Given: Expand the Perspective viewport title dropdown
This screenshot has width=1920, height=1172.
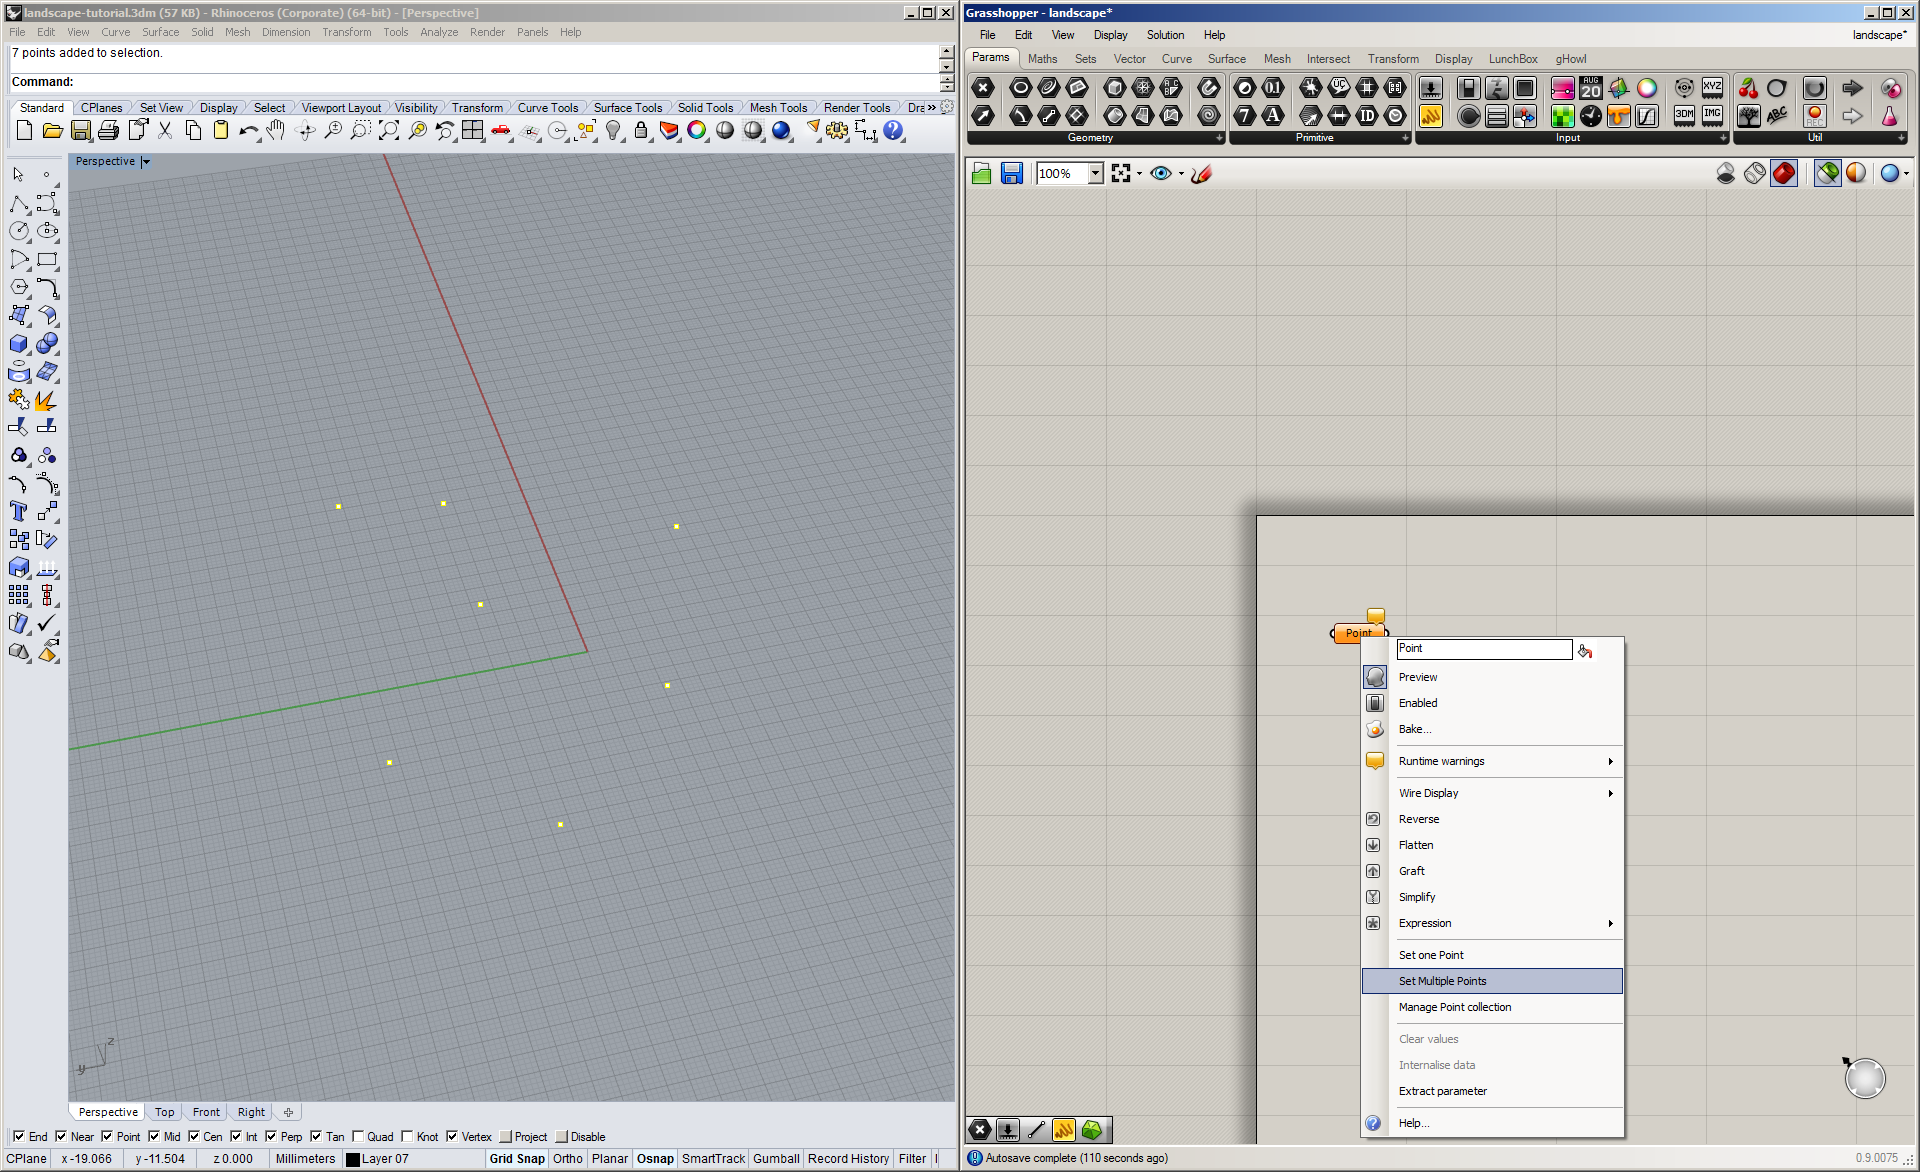Looking at the screenshot, I should coord(146,162).
